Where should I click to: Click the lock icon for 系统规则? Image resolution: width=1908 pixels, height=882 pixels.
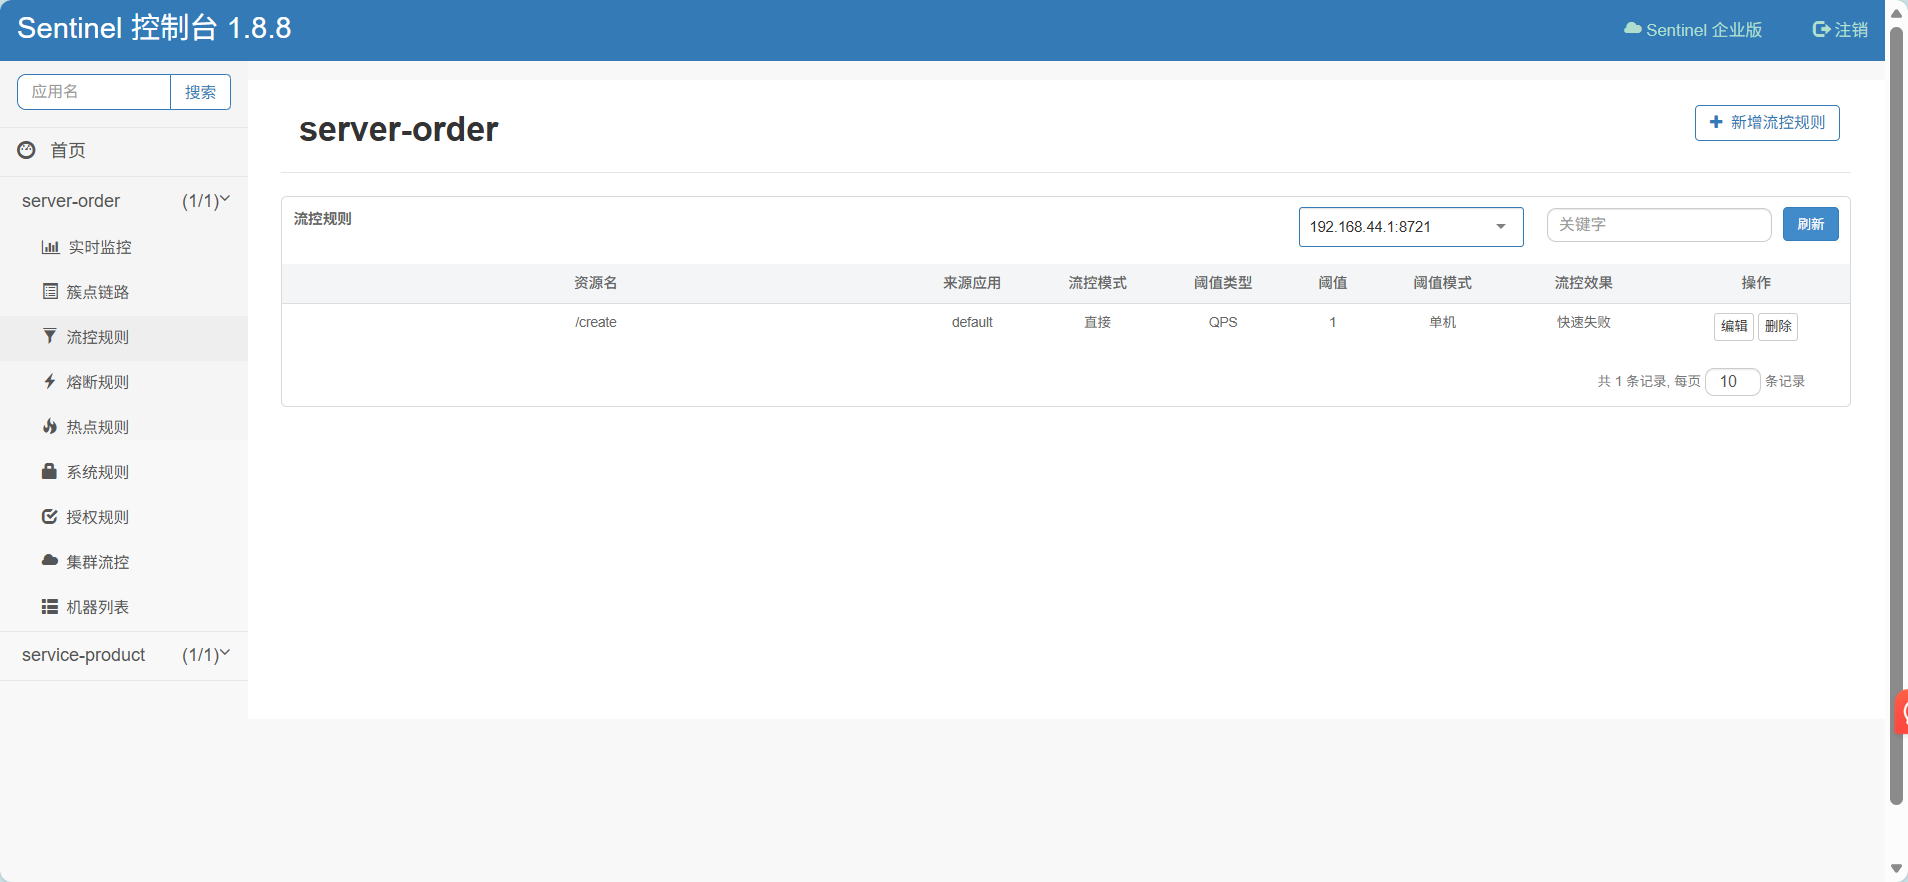49,471
